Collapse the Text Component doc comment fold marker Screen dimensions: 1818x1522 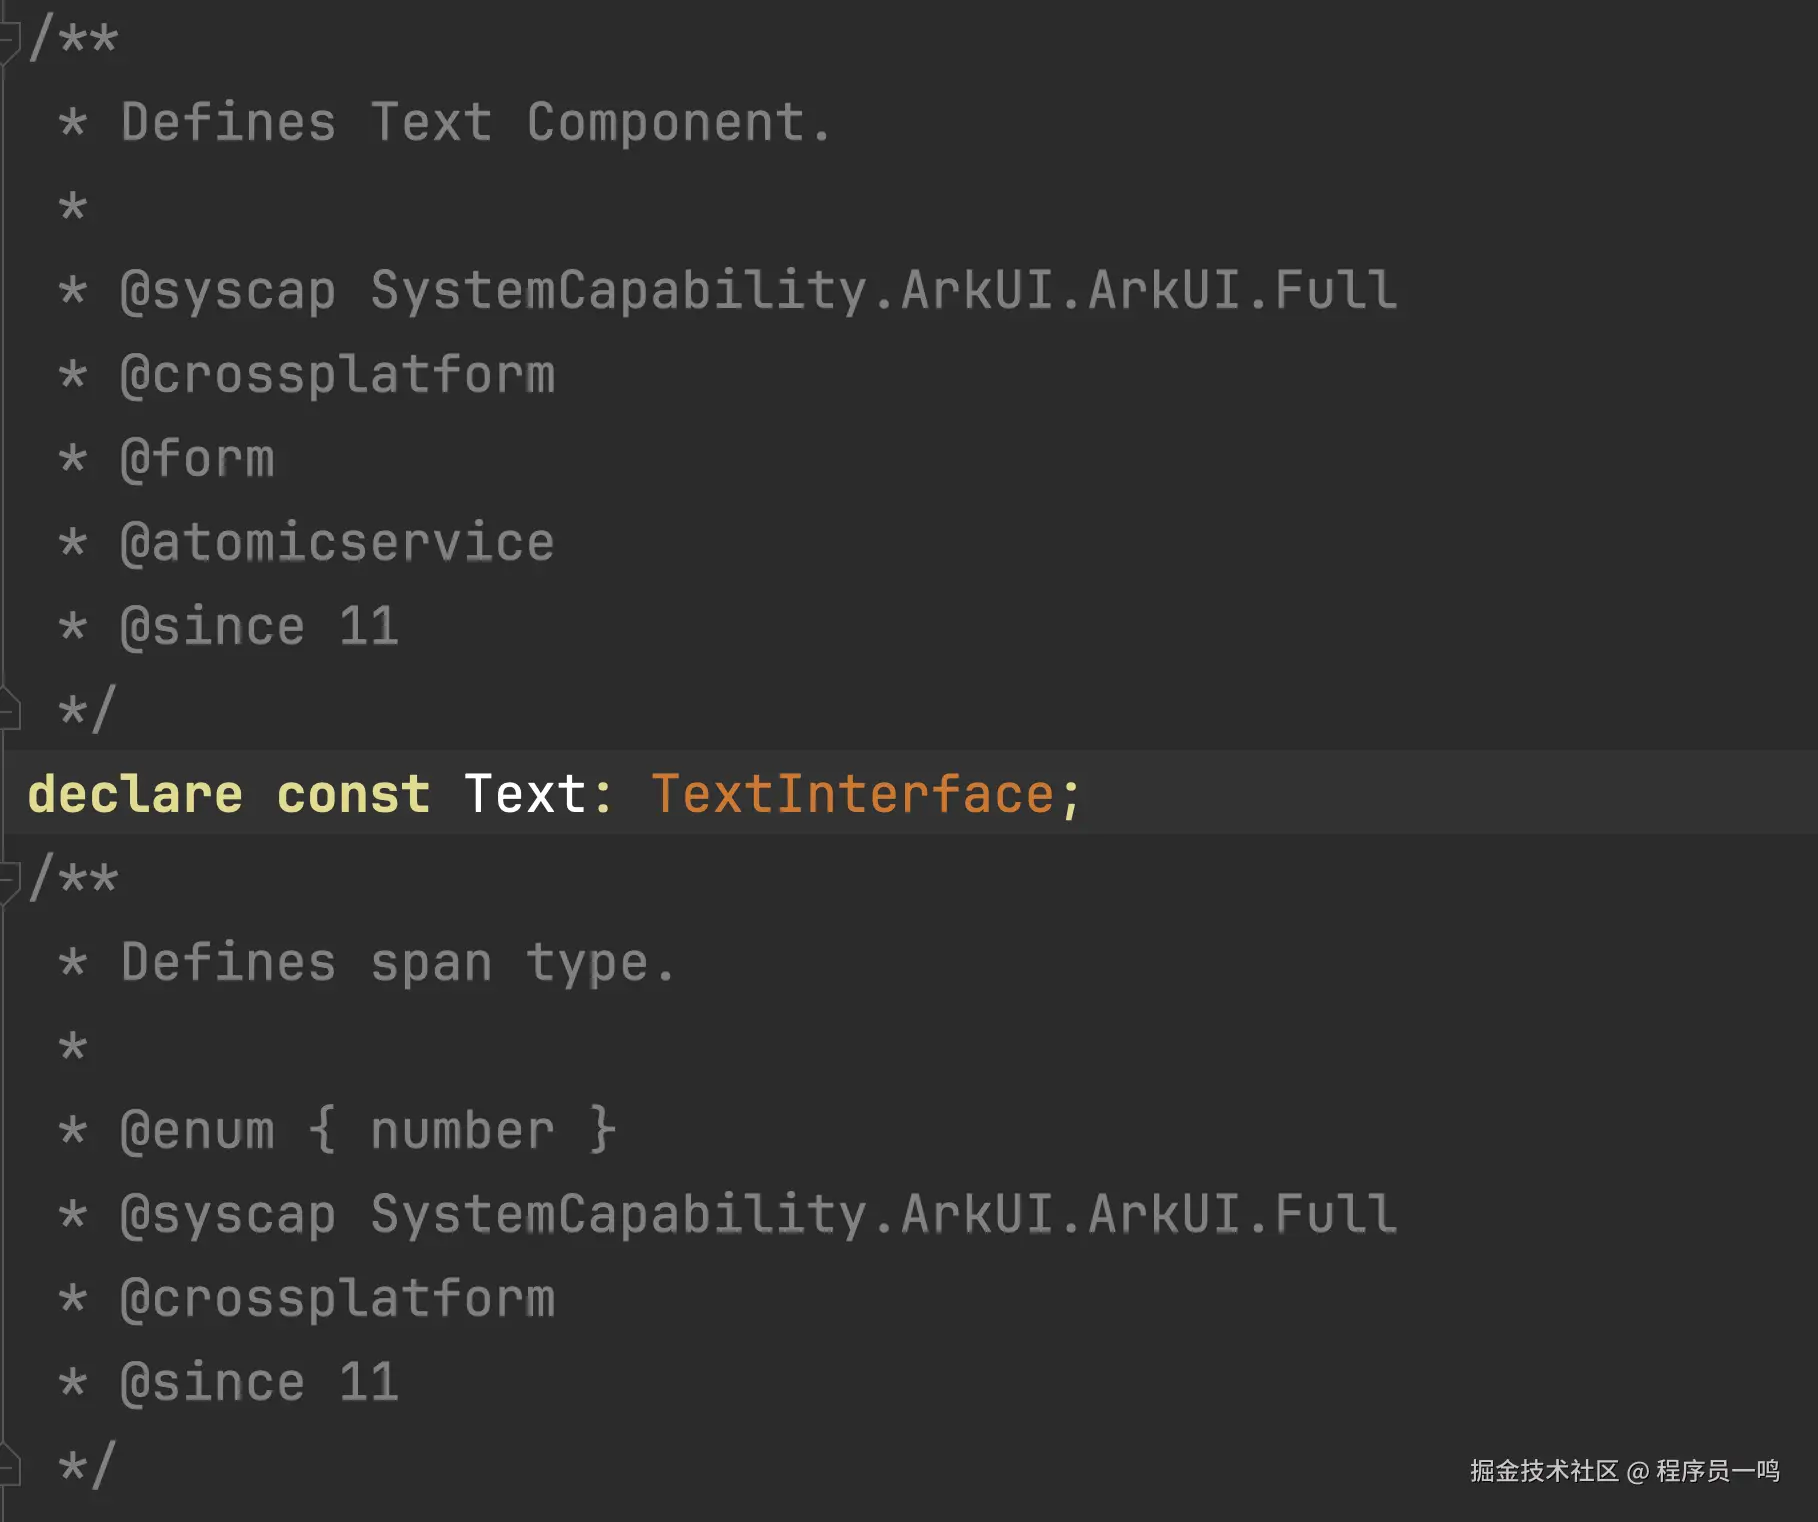pyautogui.click(x=9, y=40)
